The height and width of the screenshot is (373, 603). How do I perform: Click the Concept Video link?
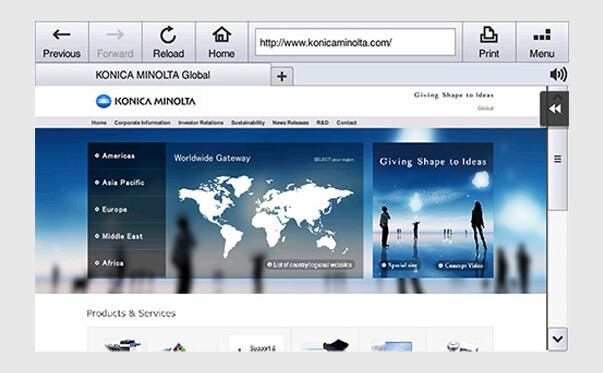(460, 265)
